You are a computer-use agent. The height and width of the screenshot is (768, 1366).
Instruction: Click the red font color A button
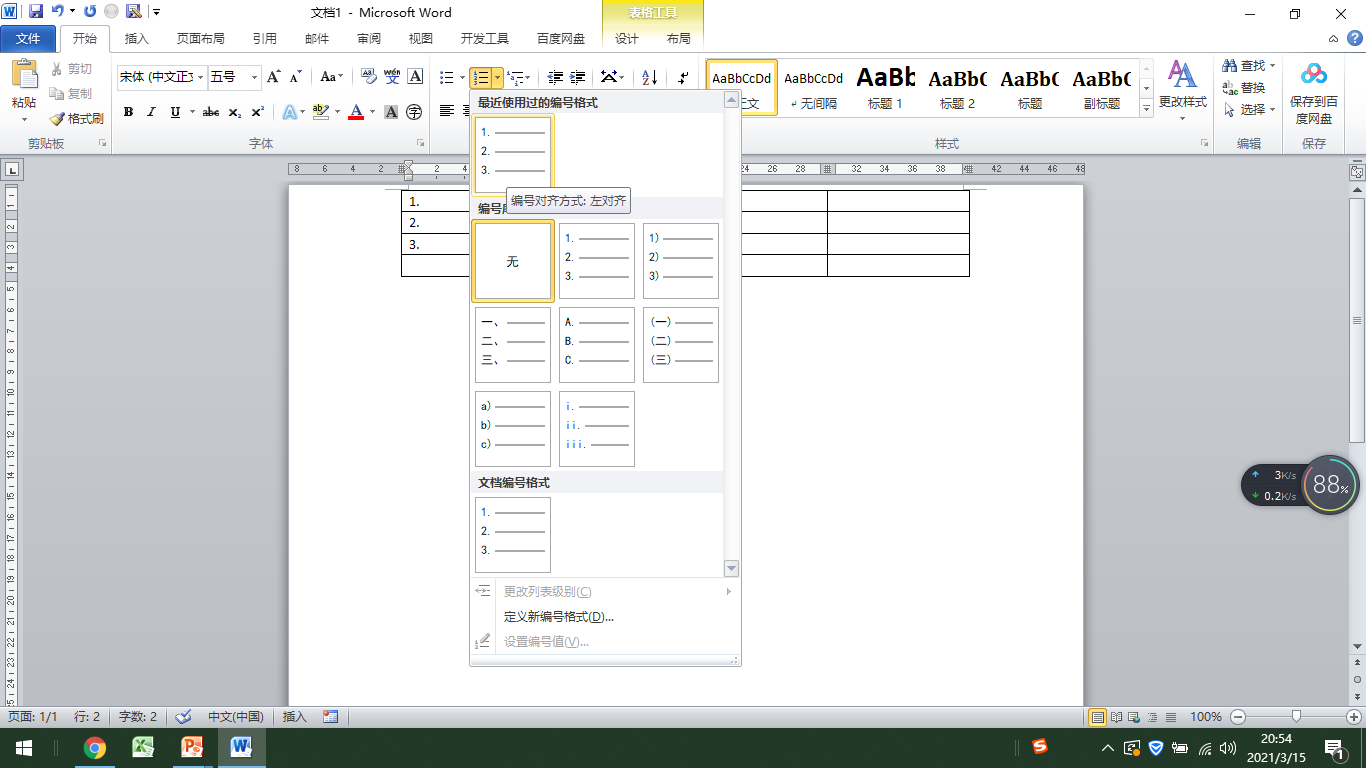(x=356, y=112)
